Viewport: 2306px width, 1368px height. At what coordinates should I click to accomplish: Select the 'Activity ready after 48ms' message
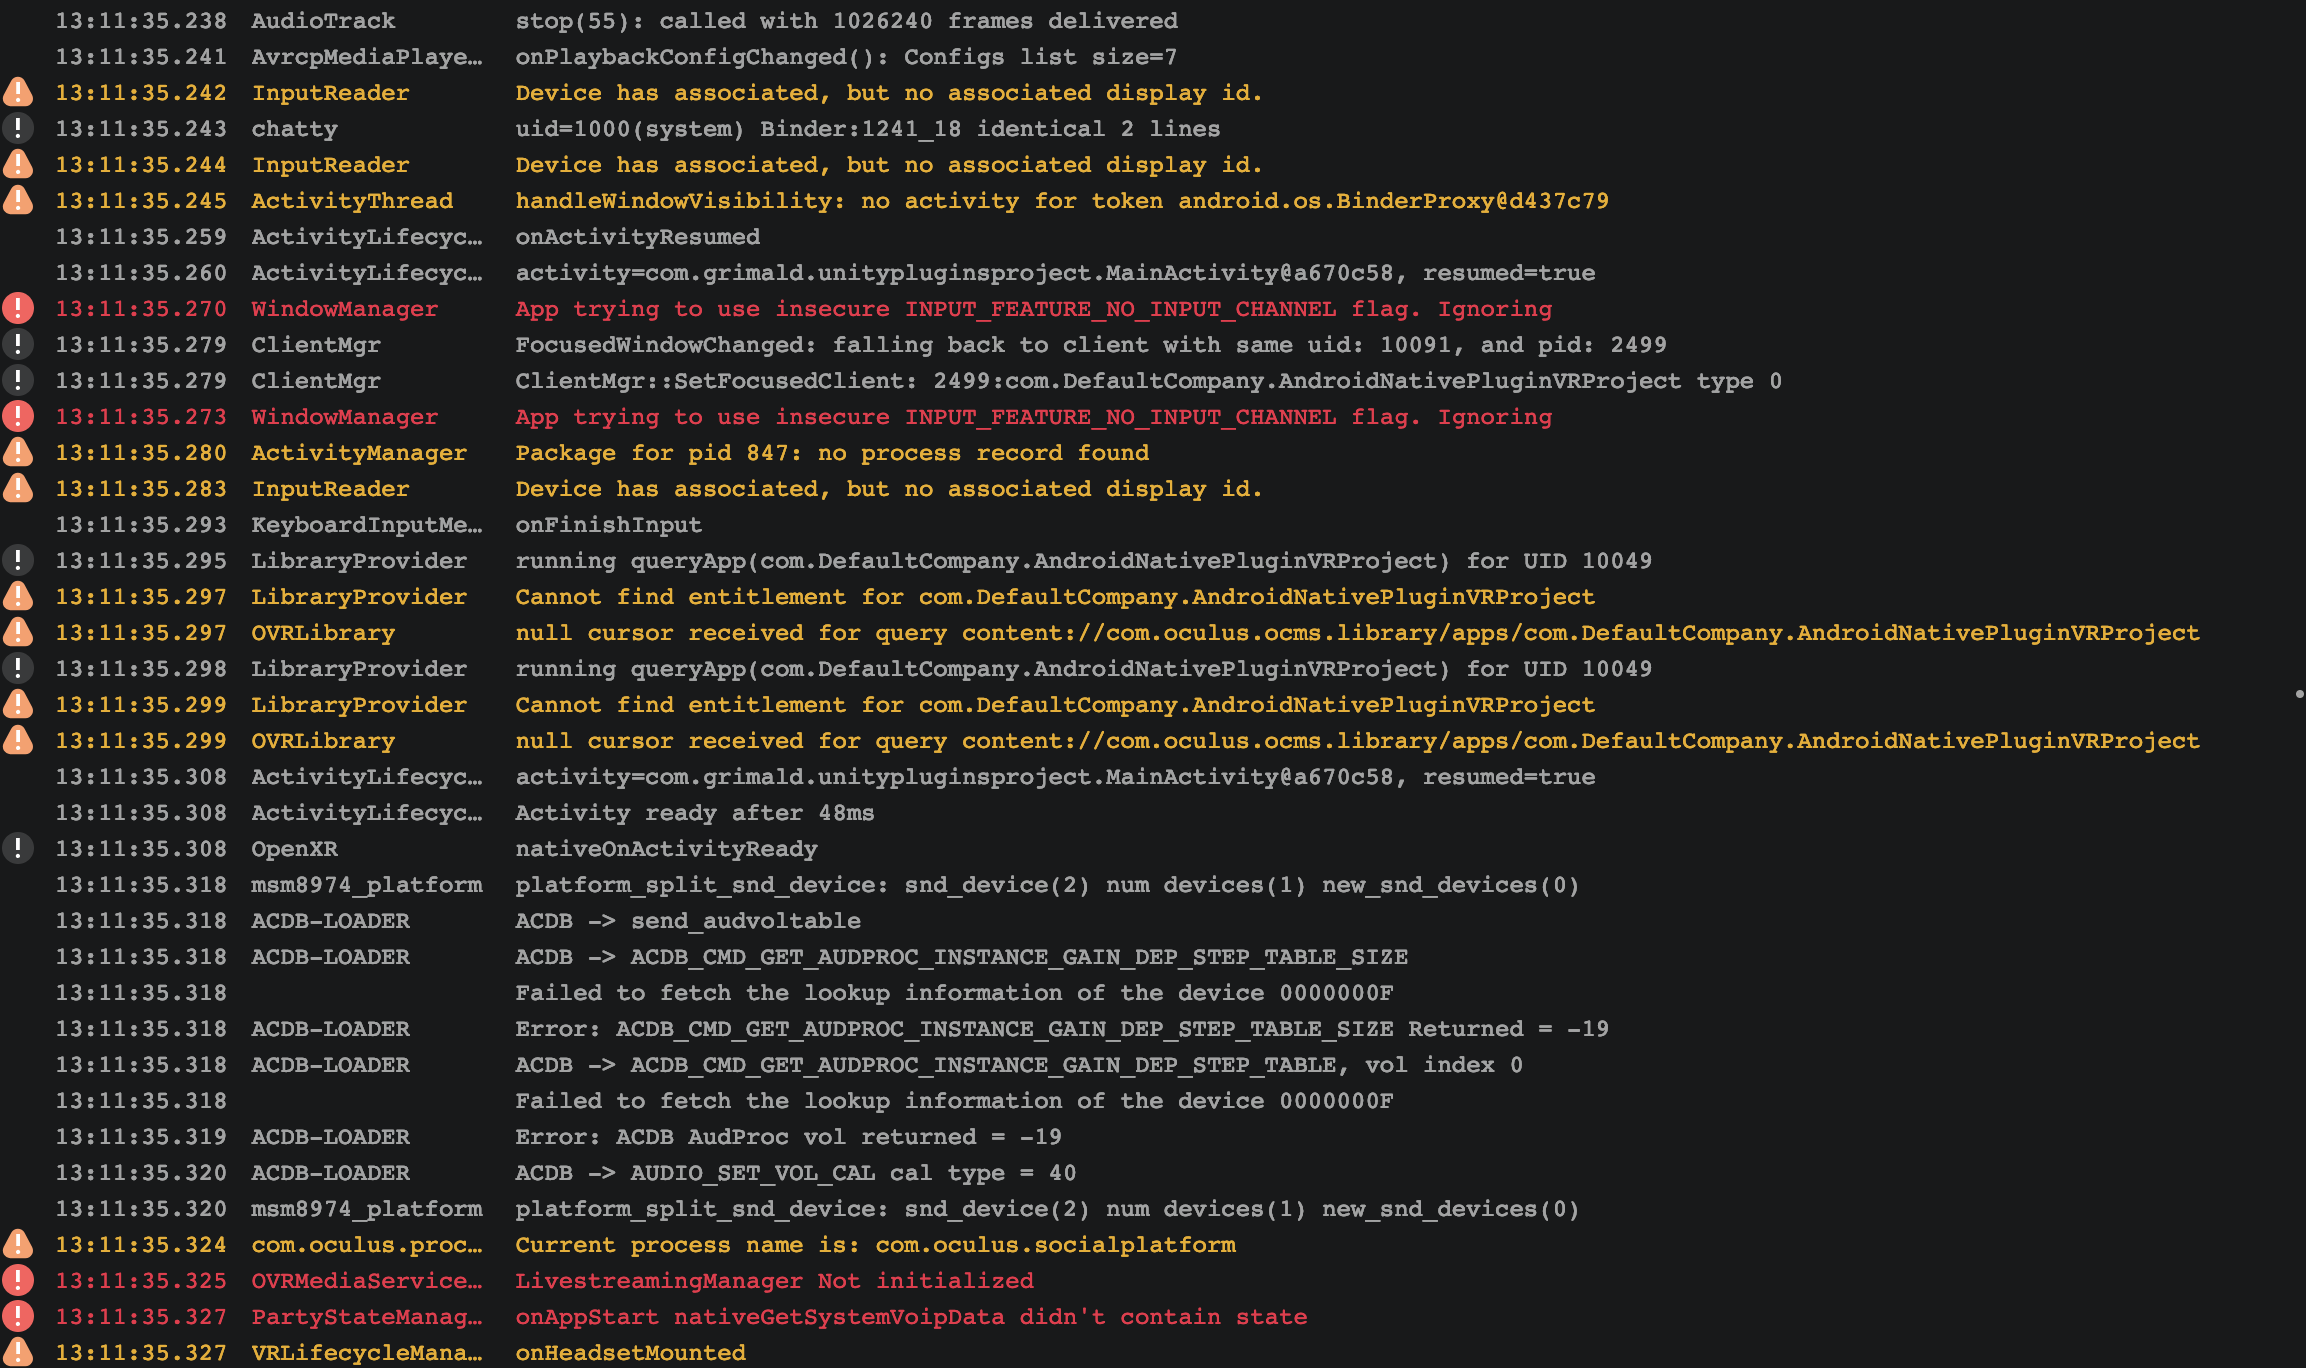tap(694, 813)
